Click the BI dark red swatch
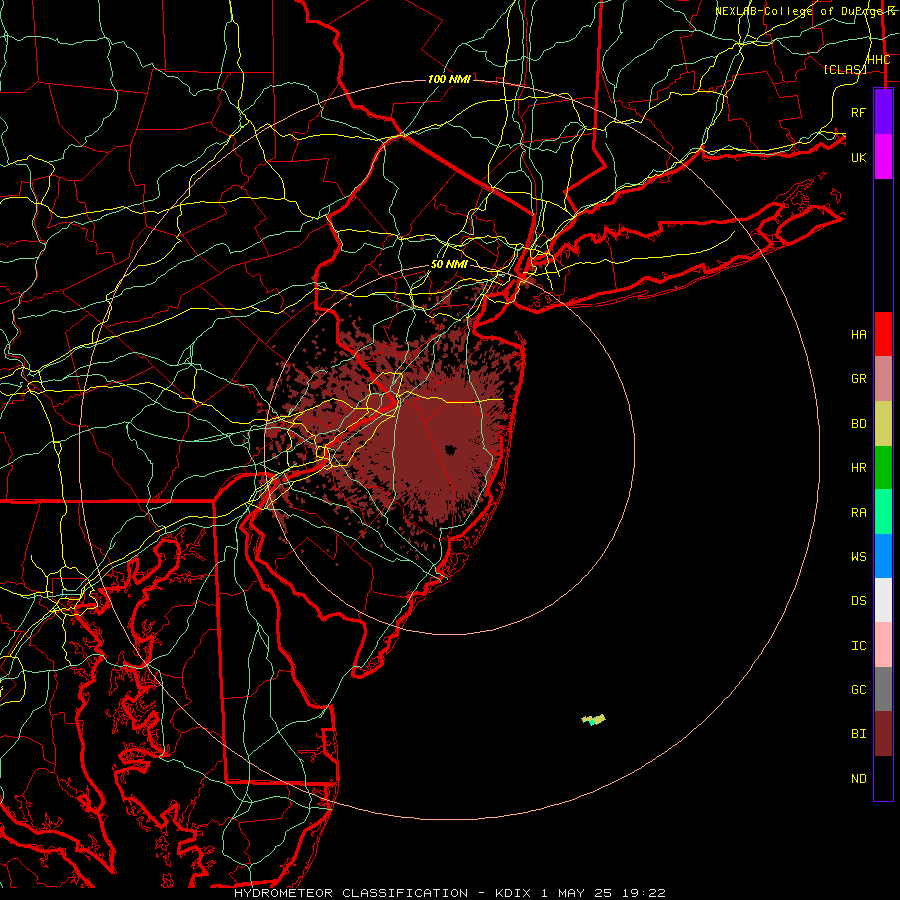The height and width of the screenshot is (900, 900). (883, 734)
